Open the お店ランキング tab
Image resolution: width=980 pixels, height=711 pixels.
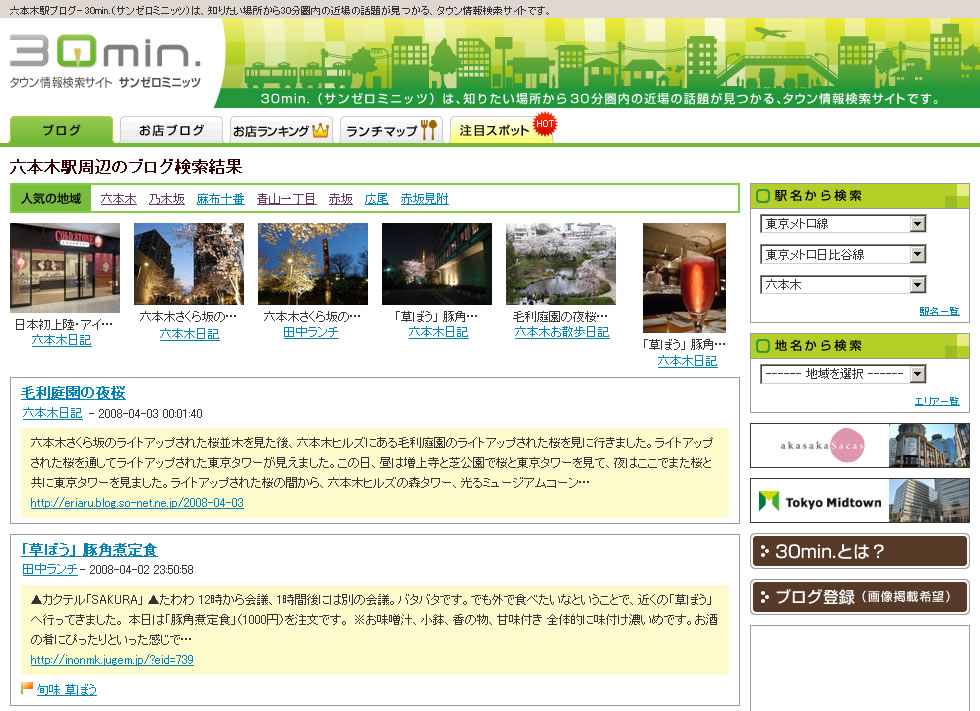(281, 130)
